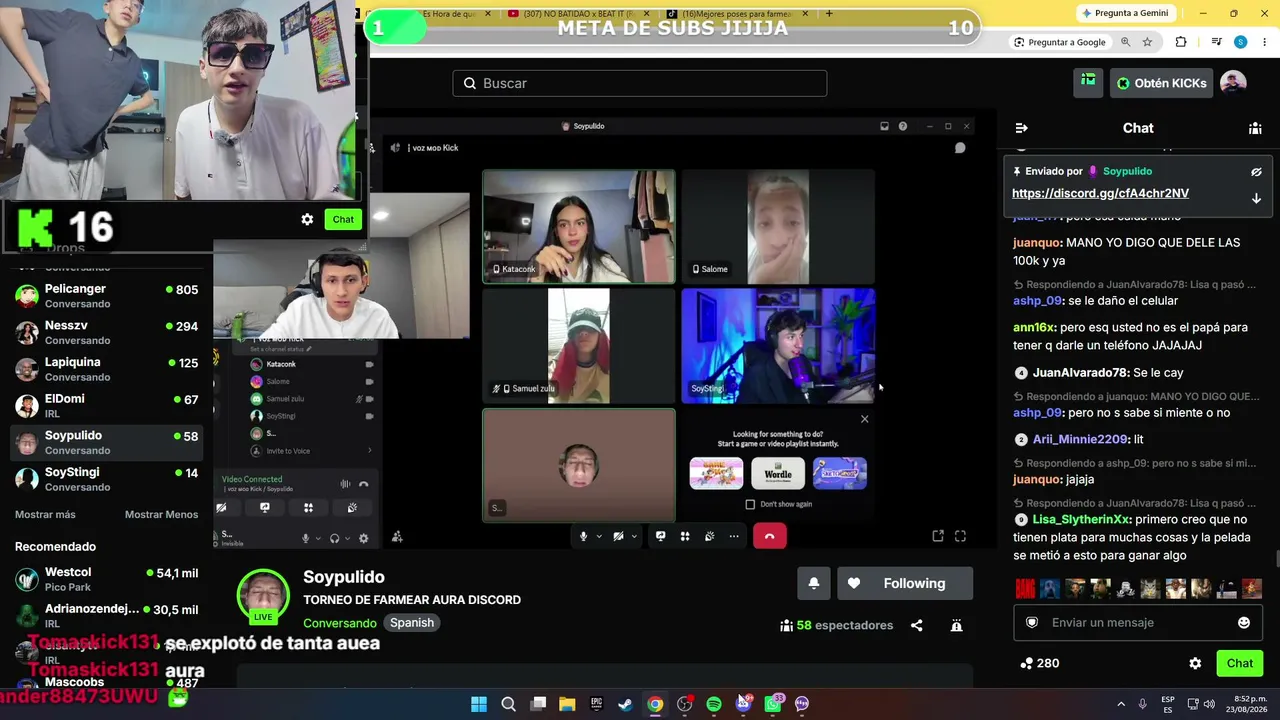
Task: Open Spotify from the Windows taskbar
Action: click(x=714, y=704)
